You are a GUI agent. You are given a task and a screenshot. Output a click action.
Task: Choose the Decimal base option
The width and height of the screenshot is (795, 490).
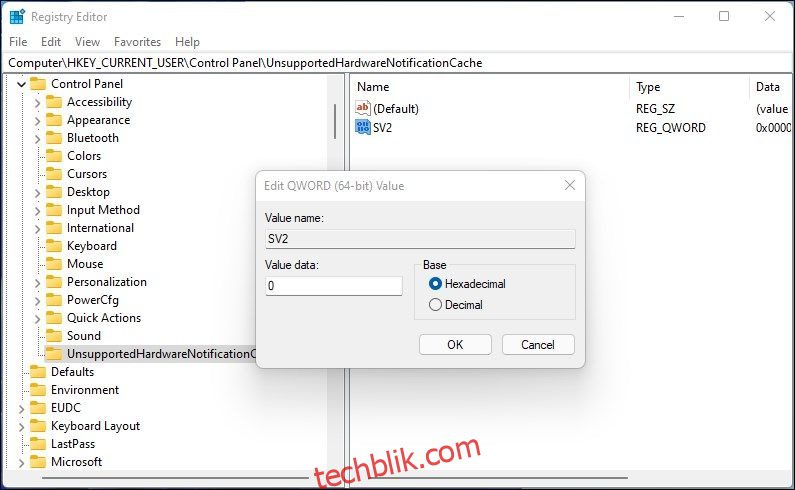click(435, 305)
